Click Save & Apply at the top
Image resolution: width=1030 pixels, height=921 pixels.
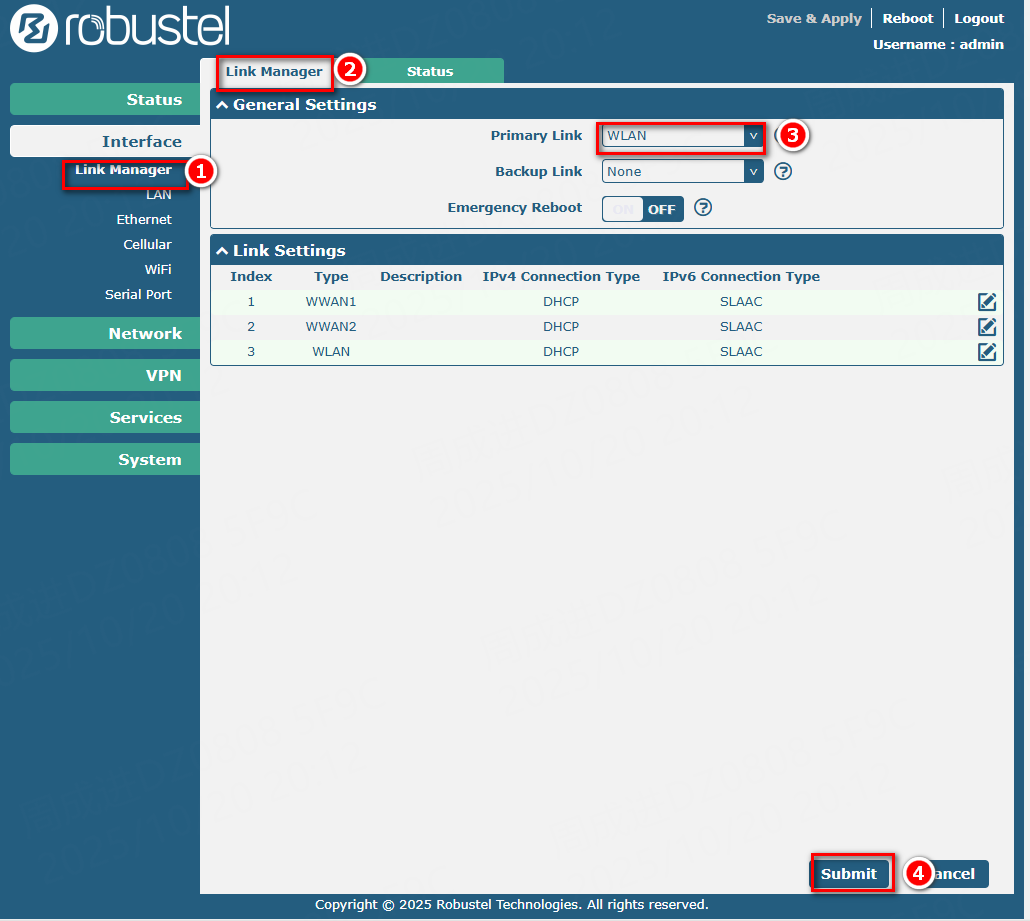(x=813, y=19)
